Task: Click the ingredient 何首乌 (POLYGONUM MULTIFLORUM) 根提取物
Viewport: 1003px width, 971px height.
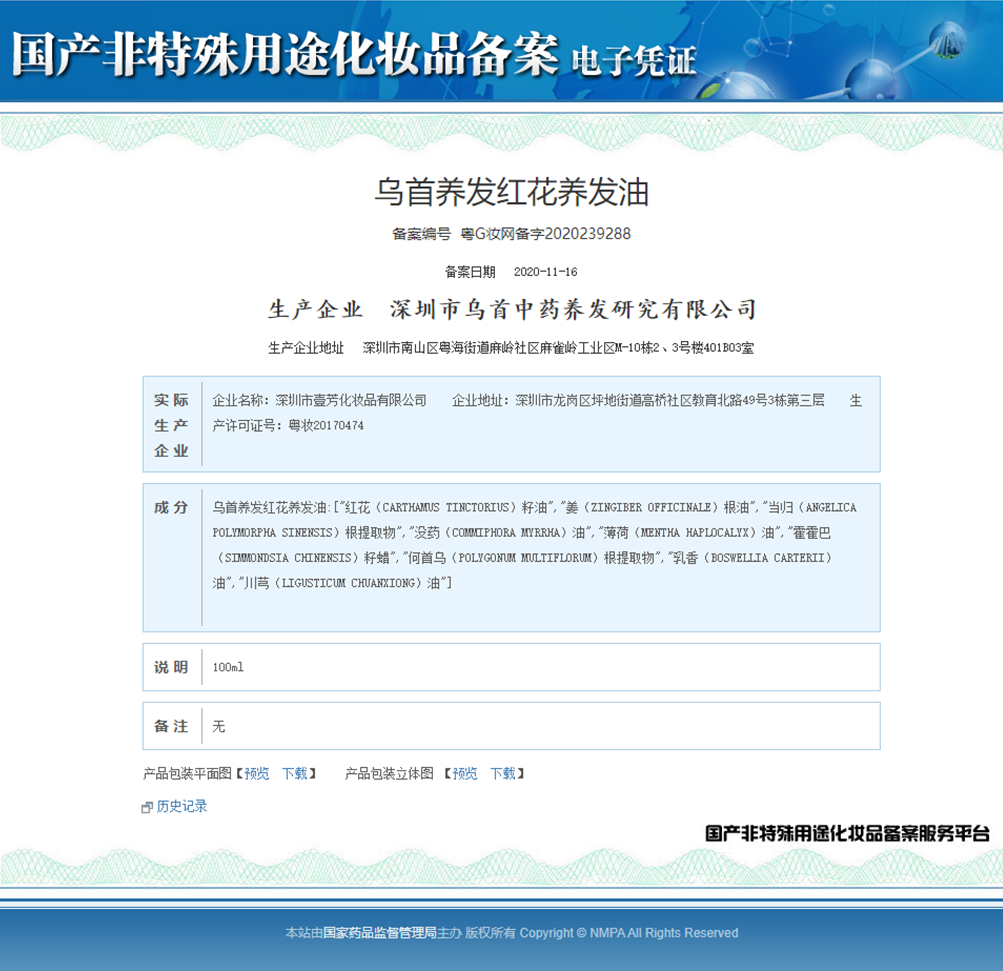Action: (531, 558)
